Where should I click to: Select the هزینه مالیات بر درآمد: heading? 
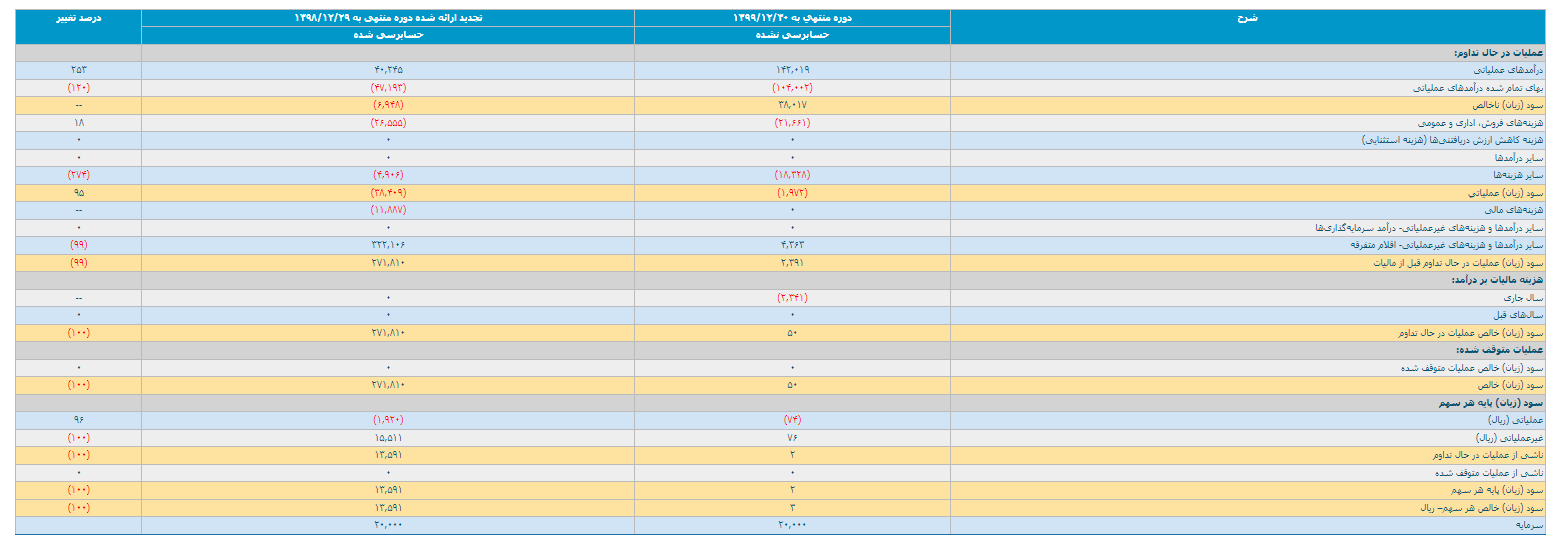[1496, 280]
